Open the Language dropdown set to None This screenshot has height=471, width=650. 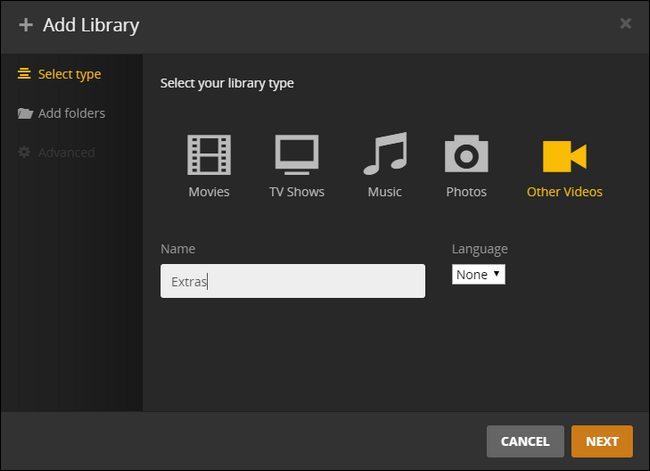click(x=478, y=274)
